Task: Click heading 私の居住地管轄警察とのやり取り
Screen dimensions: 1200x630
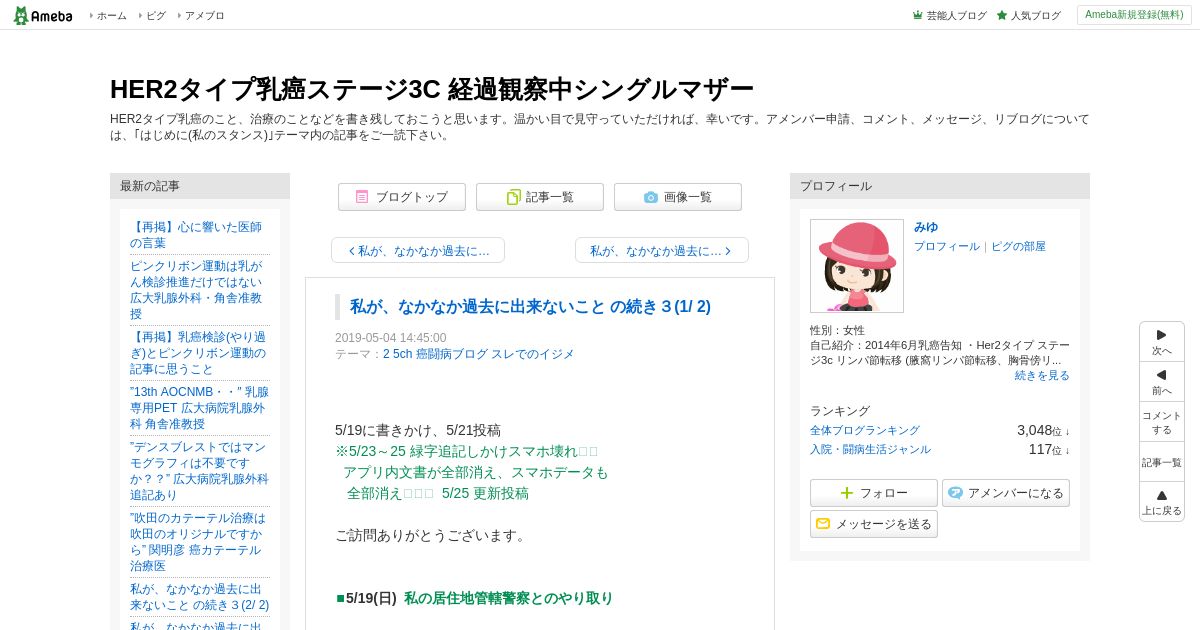Action: (x=508, y=598)
